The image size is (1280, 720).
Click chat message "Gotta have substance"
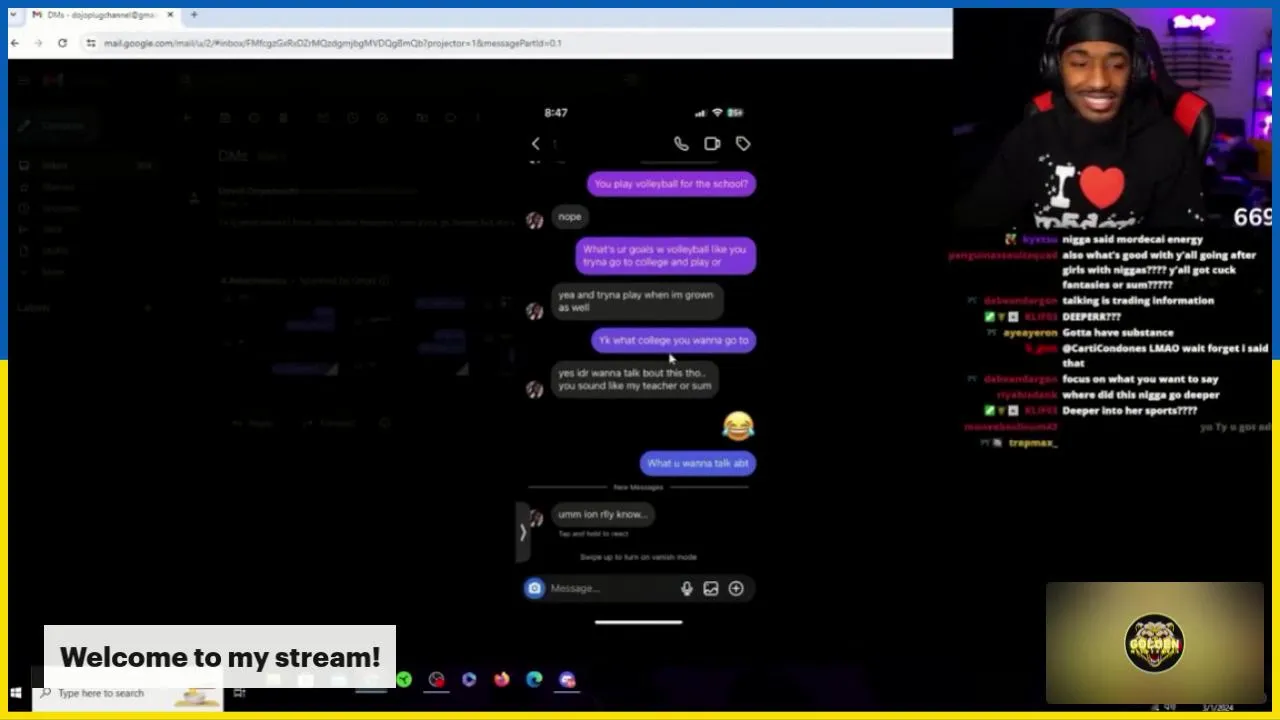pyautogui.click(x=1118, y=333)
